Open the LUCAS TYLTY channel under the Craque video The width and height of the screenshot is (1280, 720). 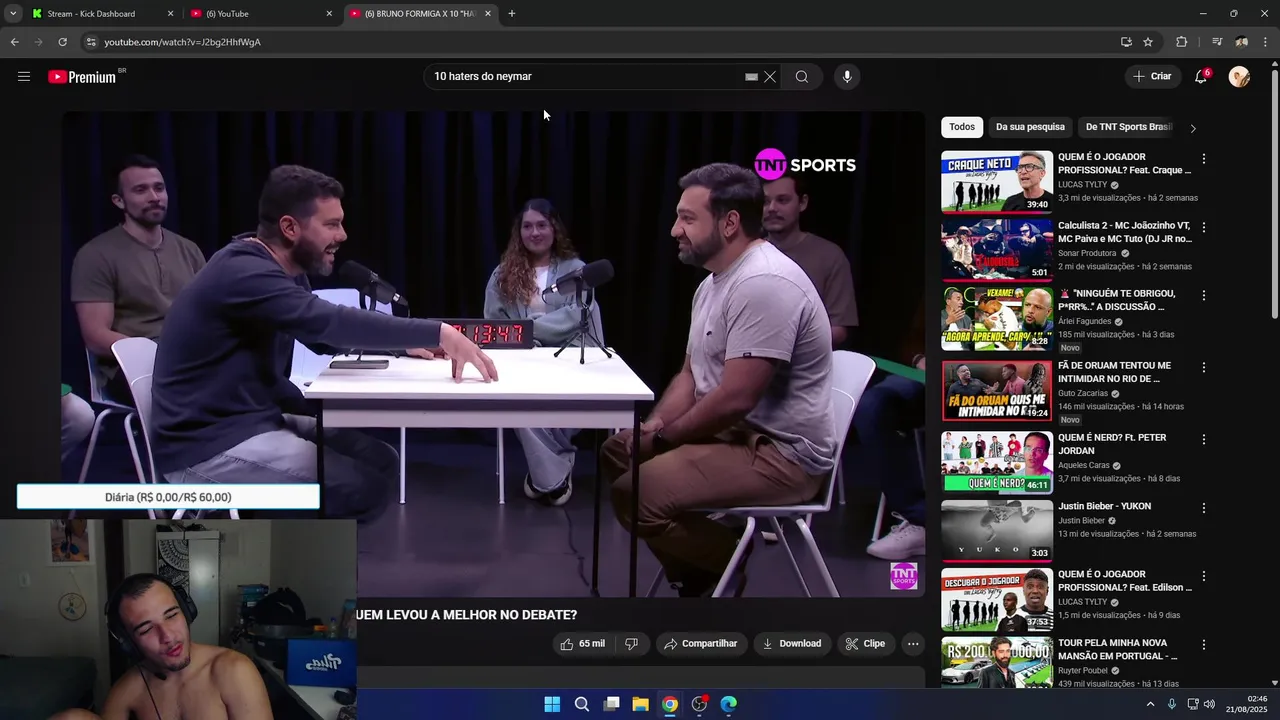coord(1083,185)
